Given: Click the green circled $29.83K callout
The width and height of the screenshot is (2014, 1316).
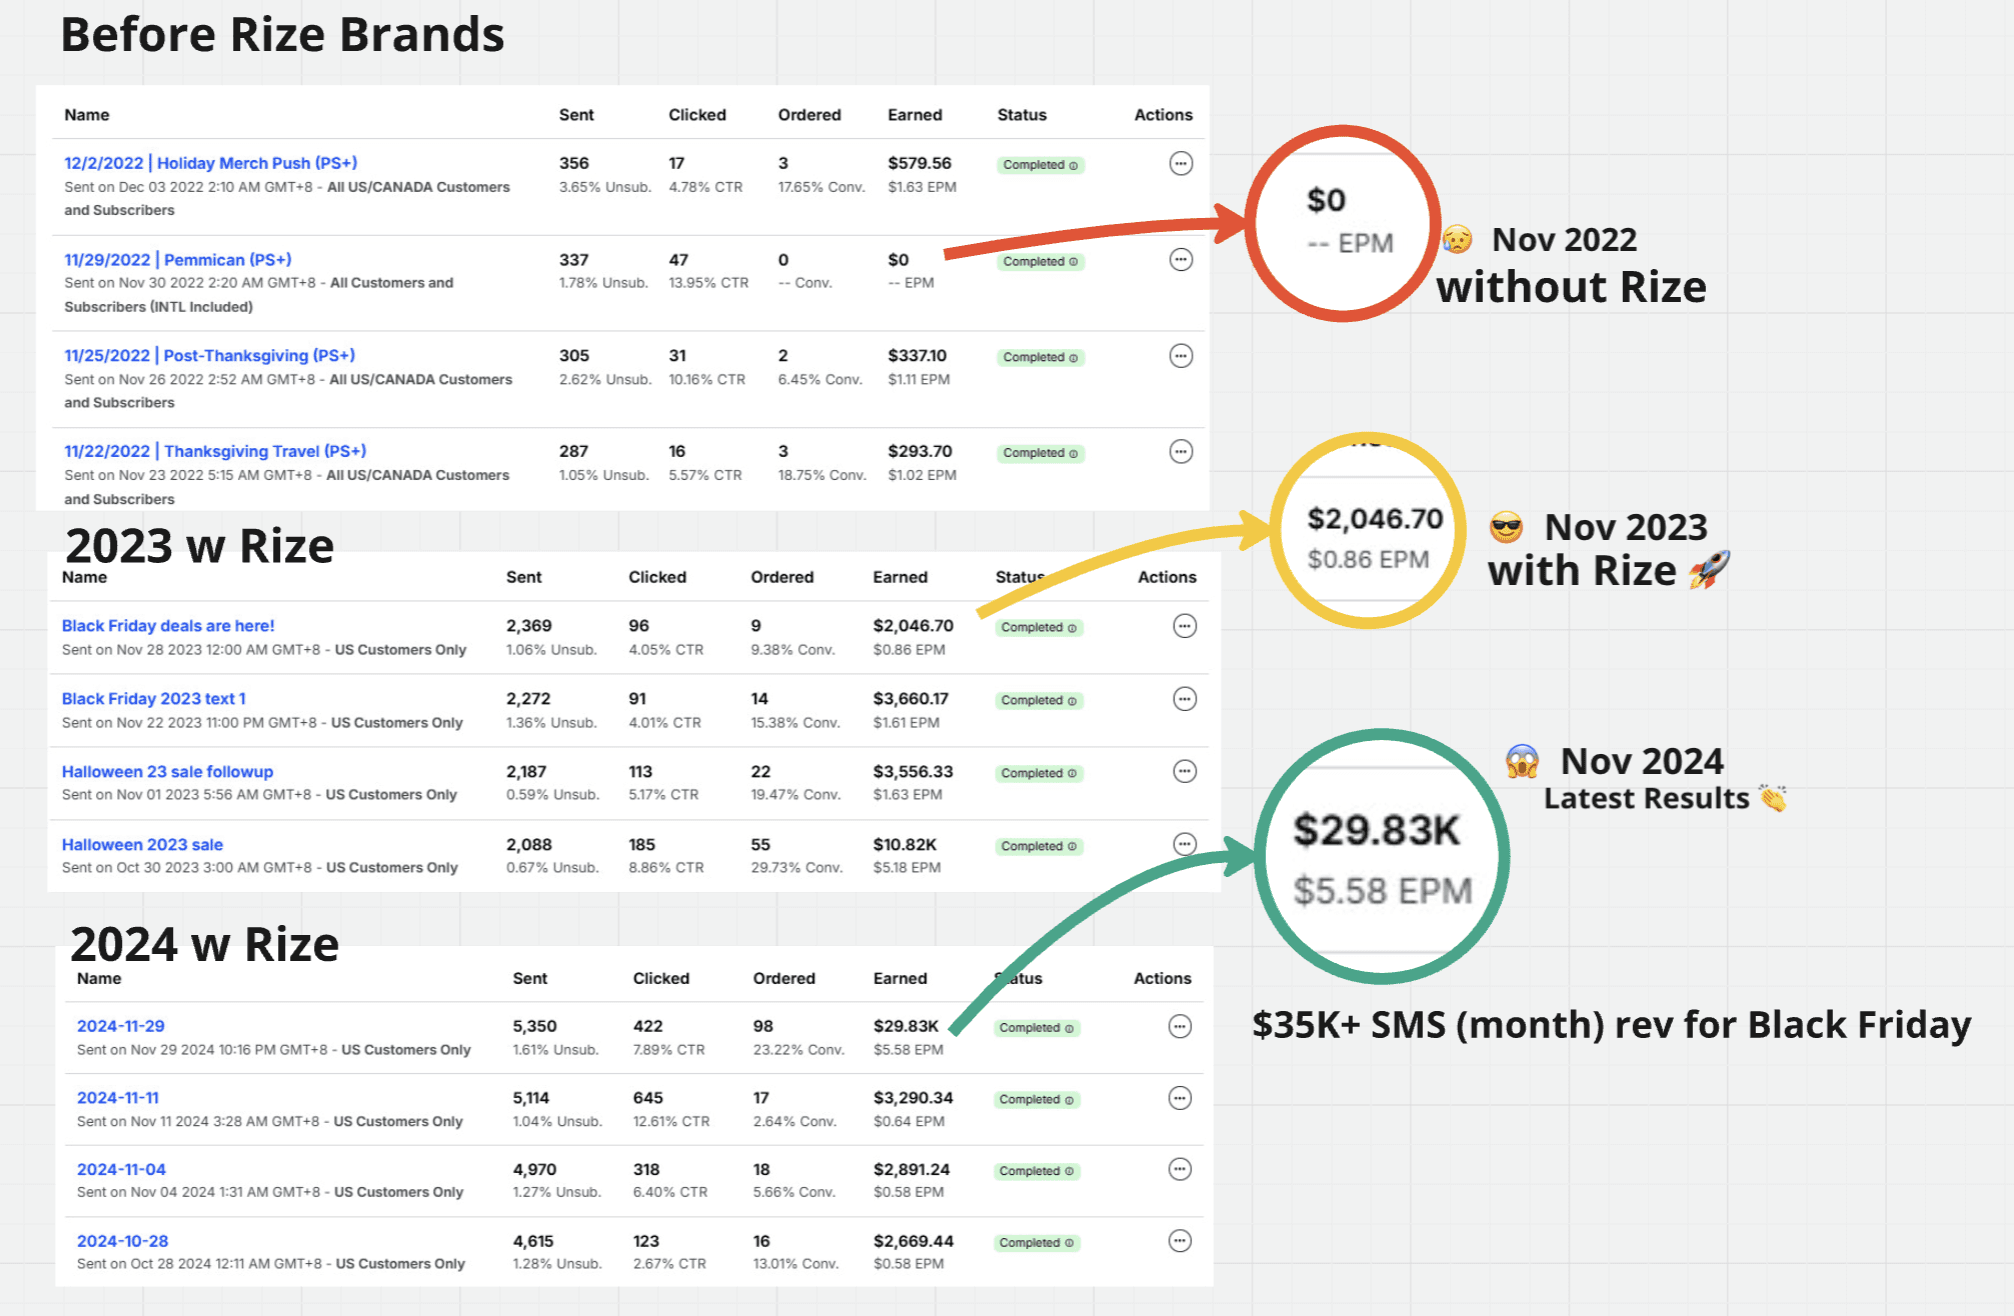Looking at the screenshot, I should [x=1381, y=856].
